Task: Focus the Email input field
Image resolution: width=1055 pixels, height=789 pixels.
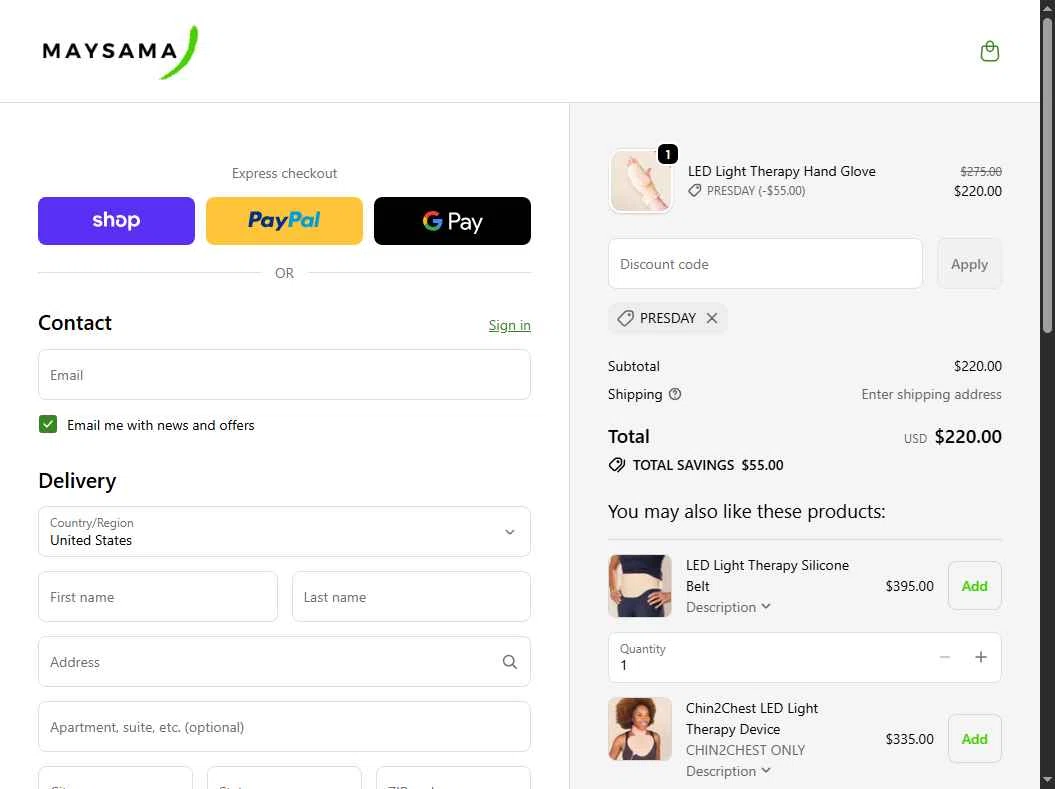Action: 284,375
